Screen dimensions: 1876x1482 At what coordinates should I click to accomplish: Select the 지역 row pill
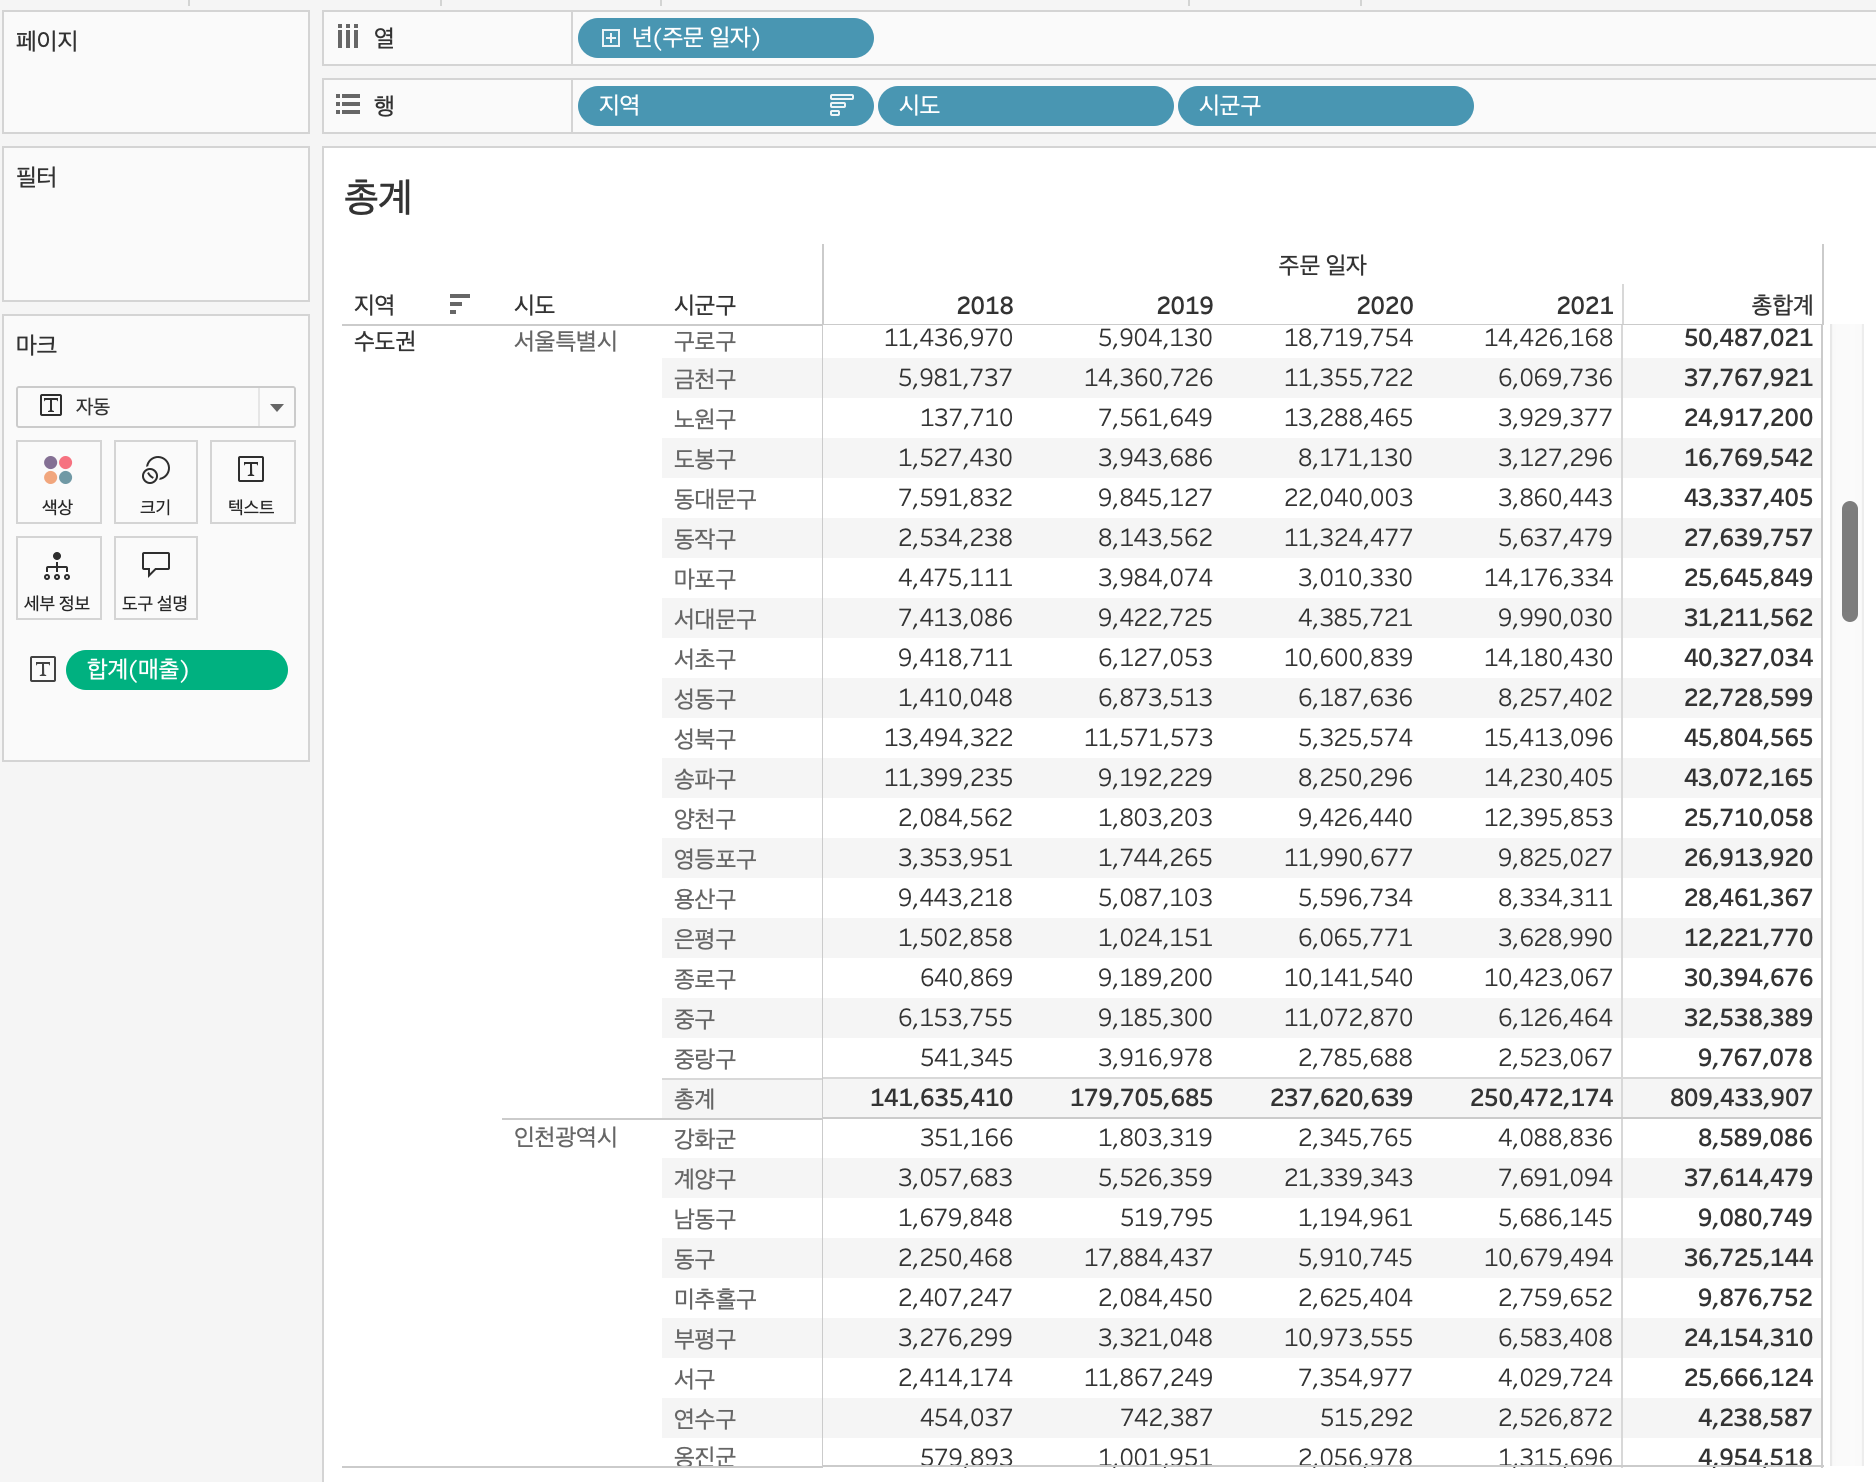726,105
